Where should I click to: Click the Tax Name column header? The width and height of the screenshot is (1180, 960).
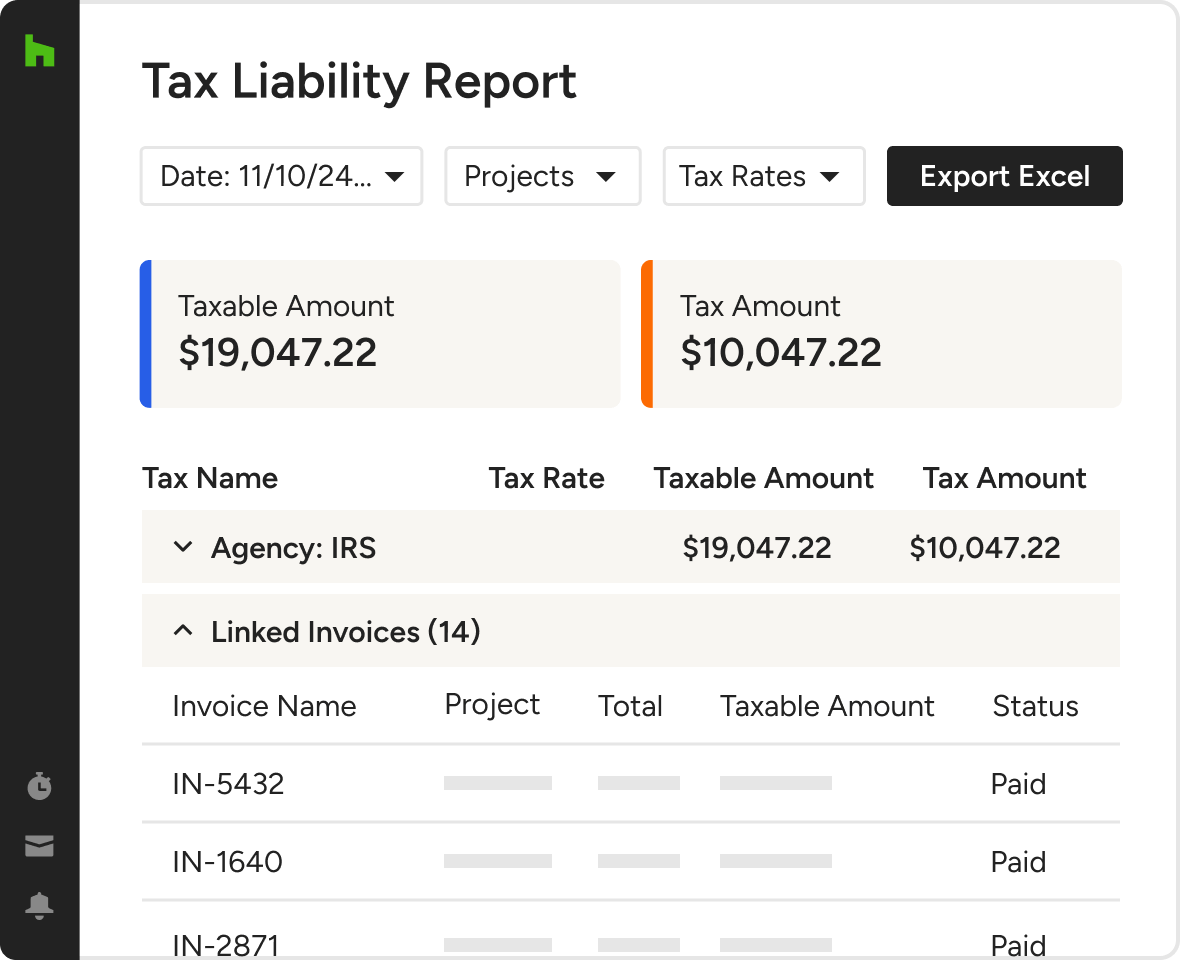click(x=210, y=478)
